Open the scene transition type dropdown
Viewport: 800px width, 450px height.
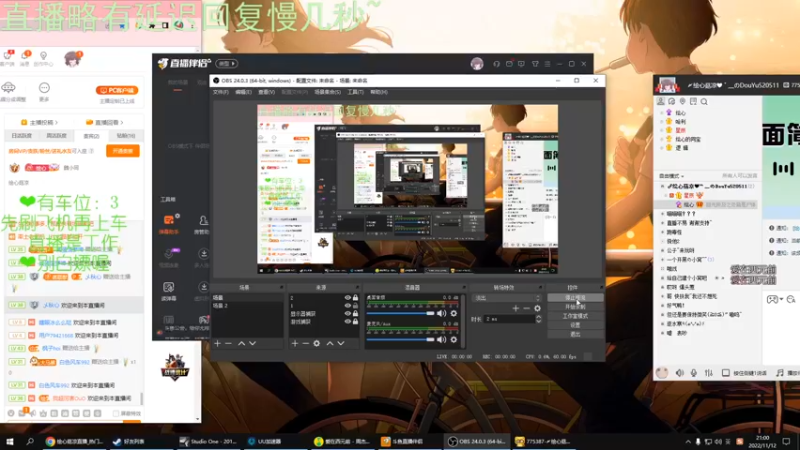coord(507,298)
